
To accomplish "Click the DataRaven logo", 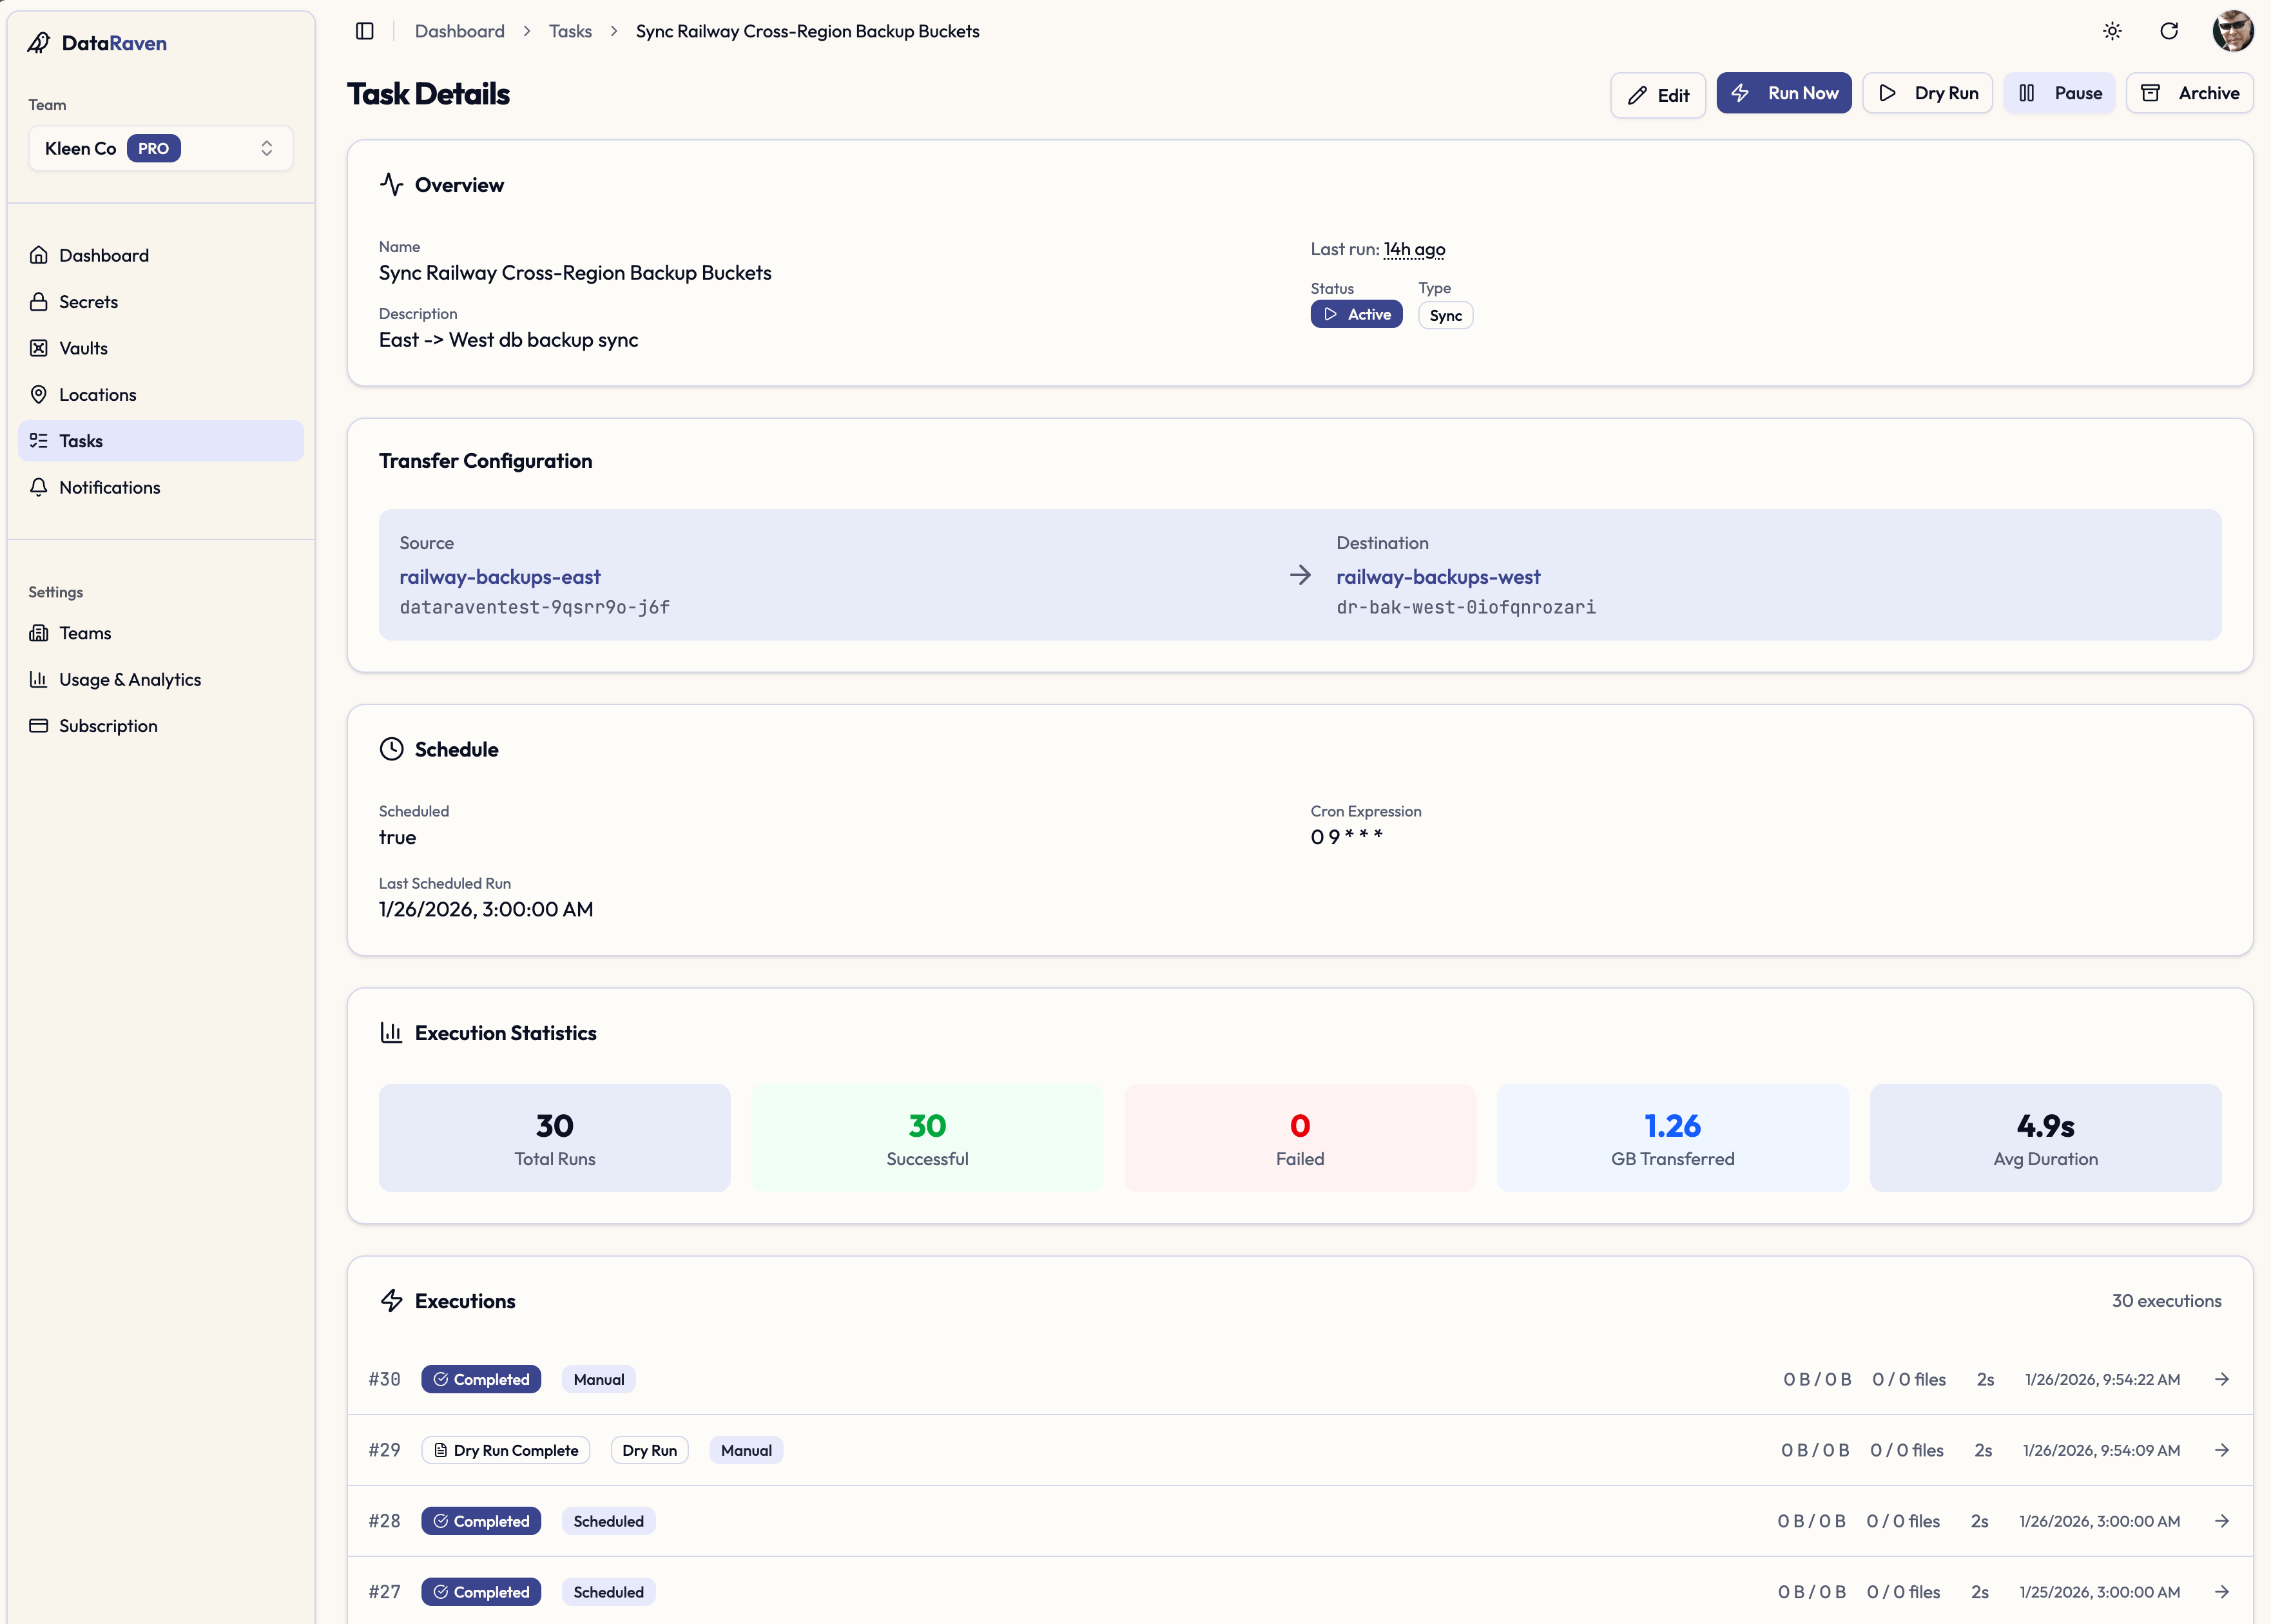I will [x=97, y=43].
